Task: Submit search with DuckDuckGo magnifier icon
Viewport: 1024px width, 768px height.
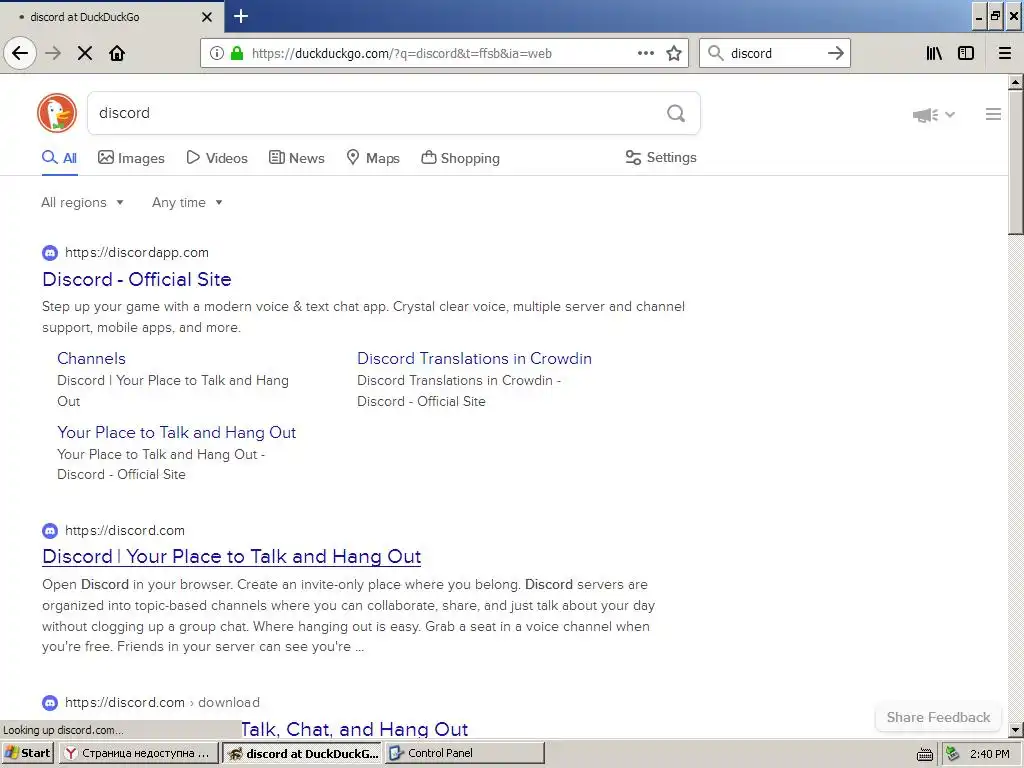Action: 676,114
